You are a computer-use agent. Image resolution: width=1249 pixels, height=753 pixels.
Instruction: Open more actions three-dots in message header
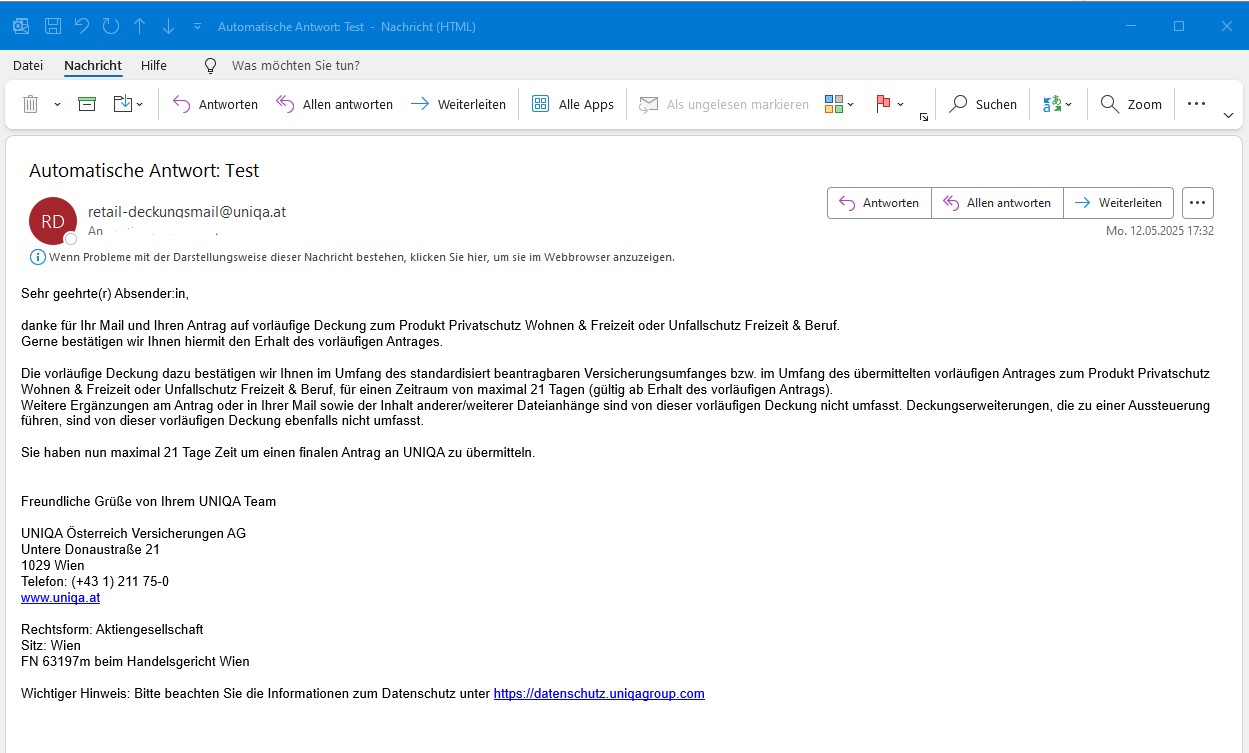point(1198,202)
